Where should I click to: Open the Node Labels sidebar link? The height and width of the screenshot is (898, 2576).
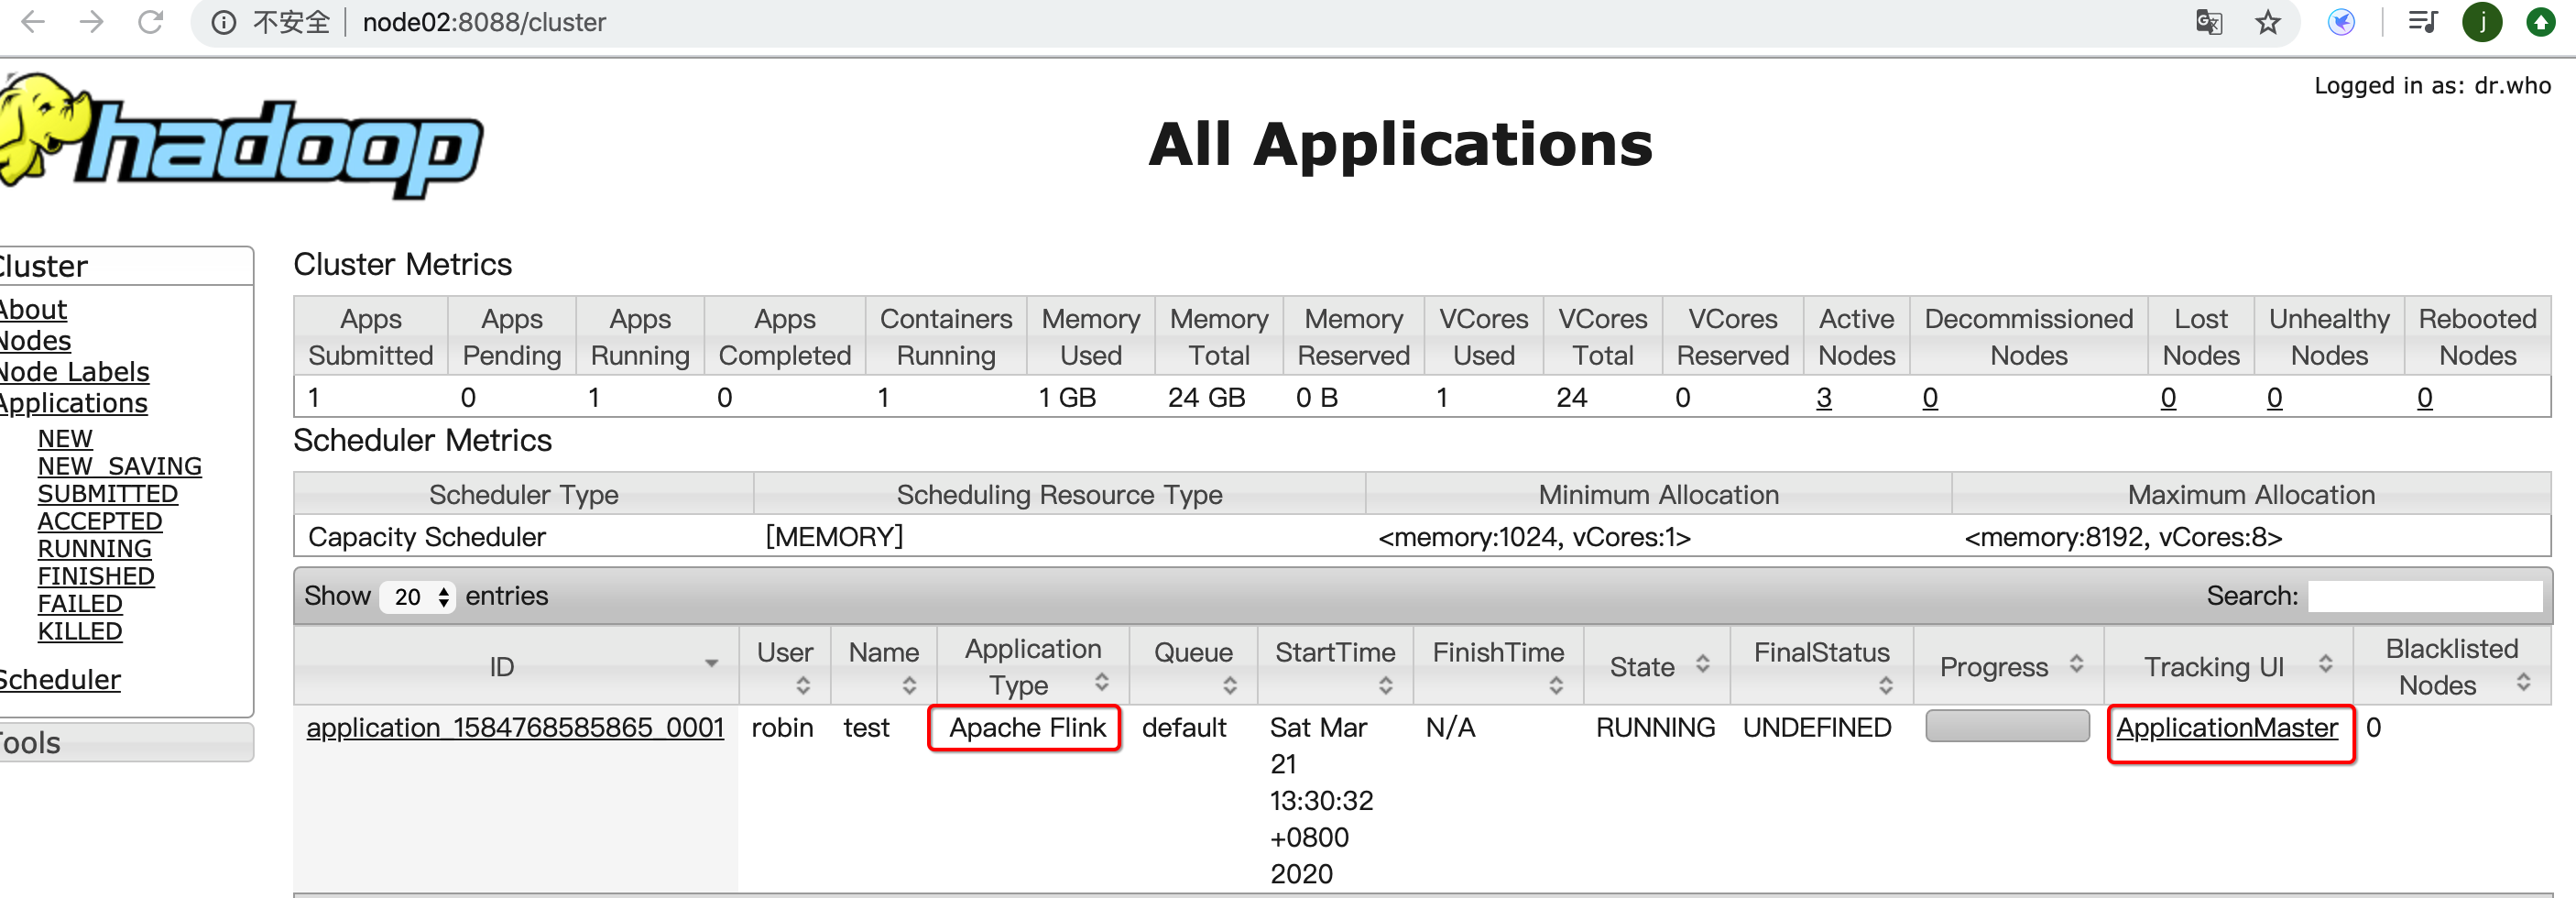coord(74,372)
